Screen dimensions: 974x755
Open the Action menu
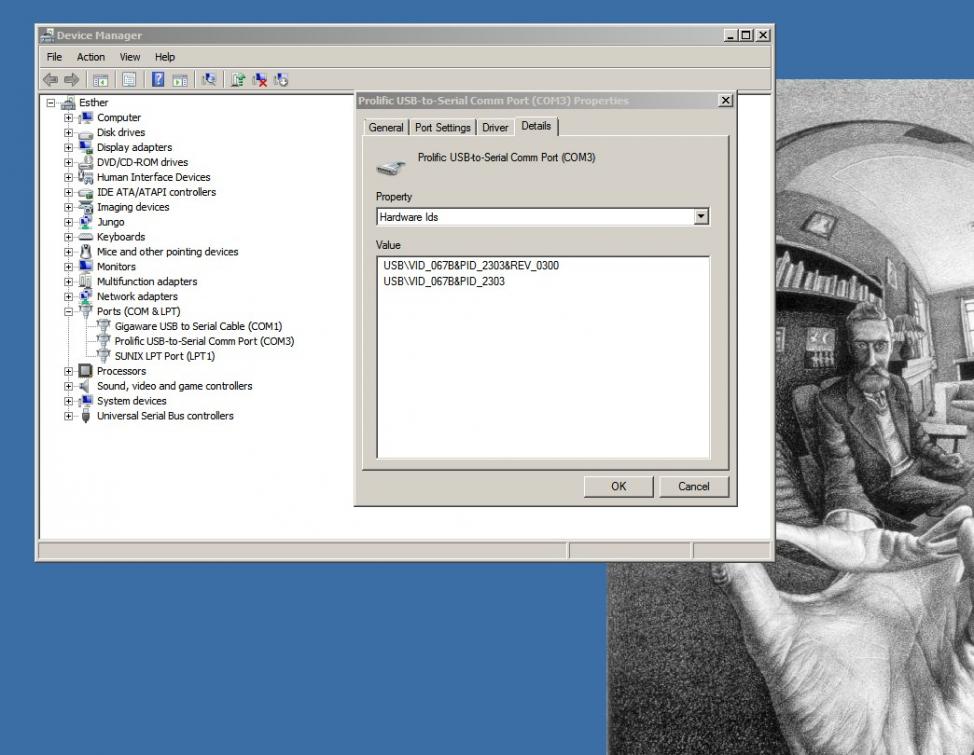(91, 57)
